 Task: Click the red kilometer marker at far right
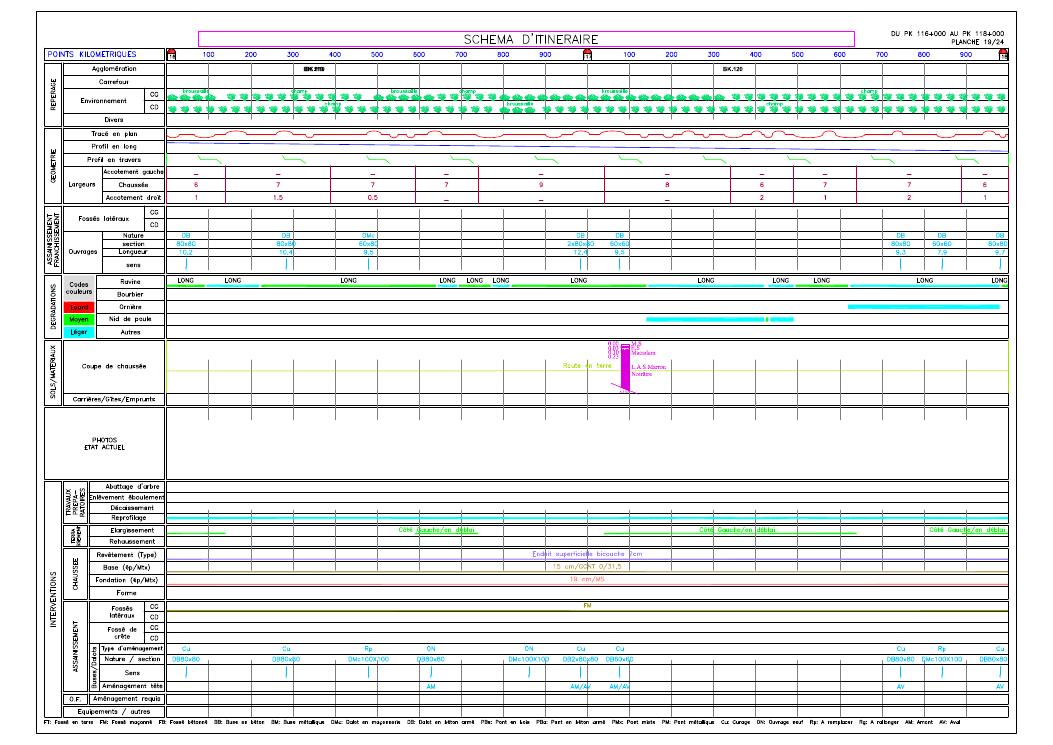pos(1004,55)
